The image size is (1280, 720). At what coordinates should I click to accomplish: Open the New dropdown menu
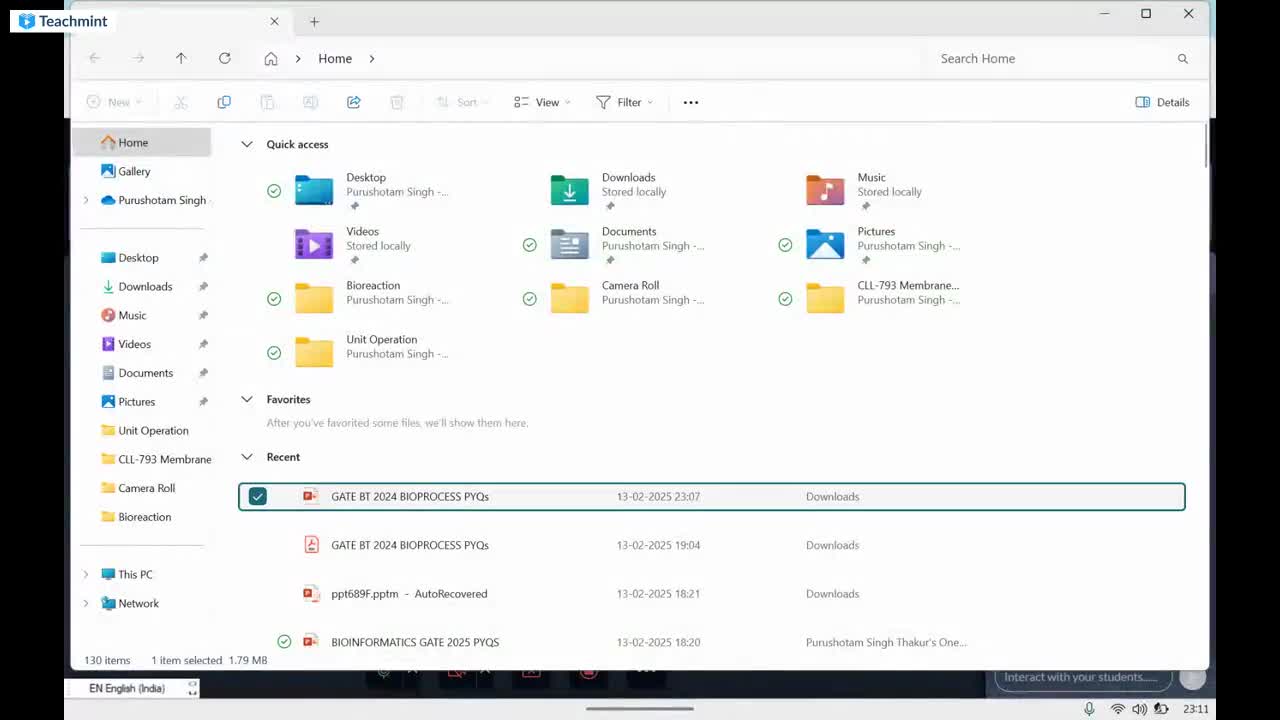[114, 102]
